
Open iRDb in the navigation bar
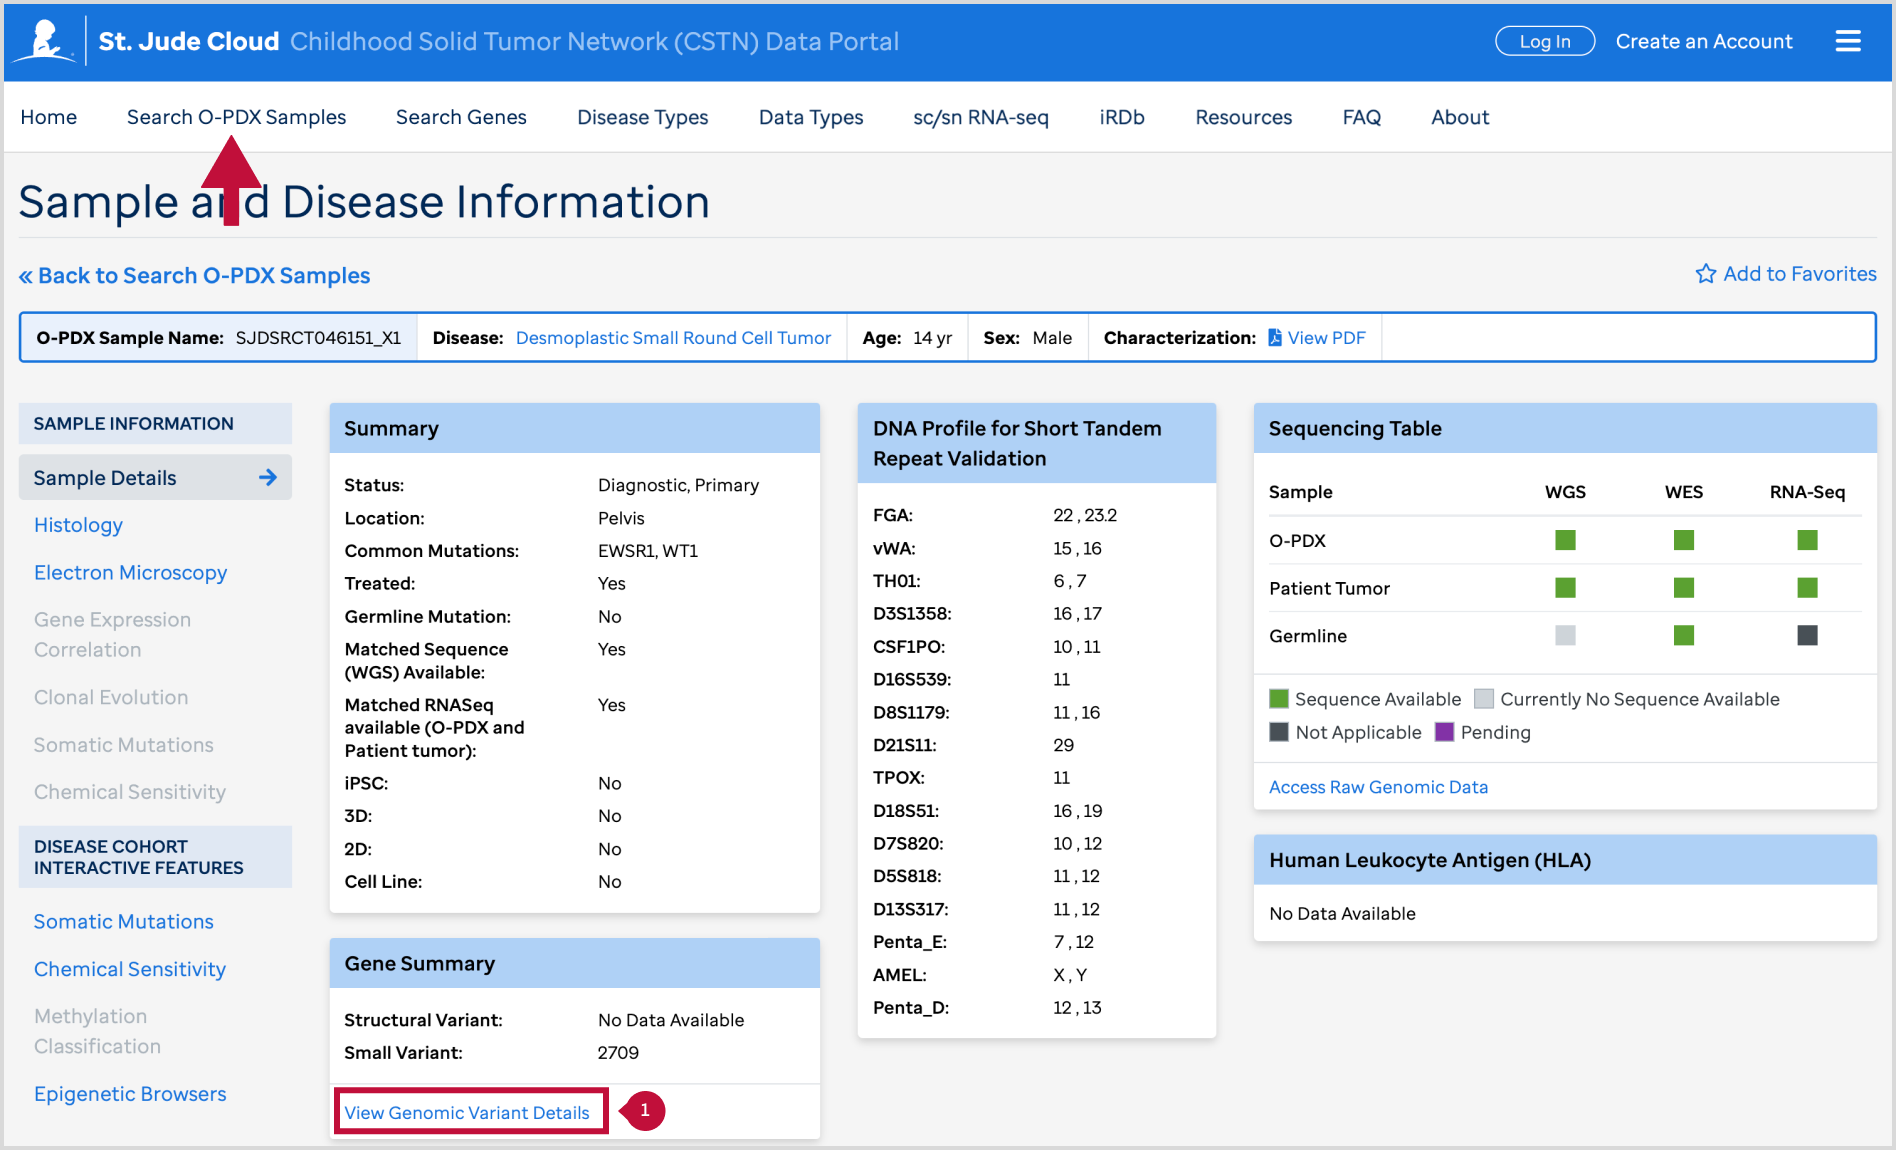[1122, 117]
